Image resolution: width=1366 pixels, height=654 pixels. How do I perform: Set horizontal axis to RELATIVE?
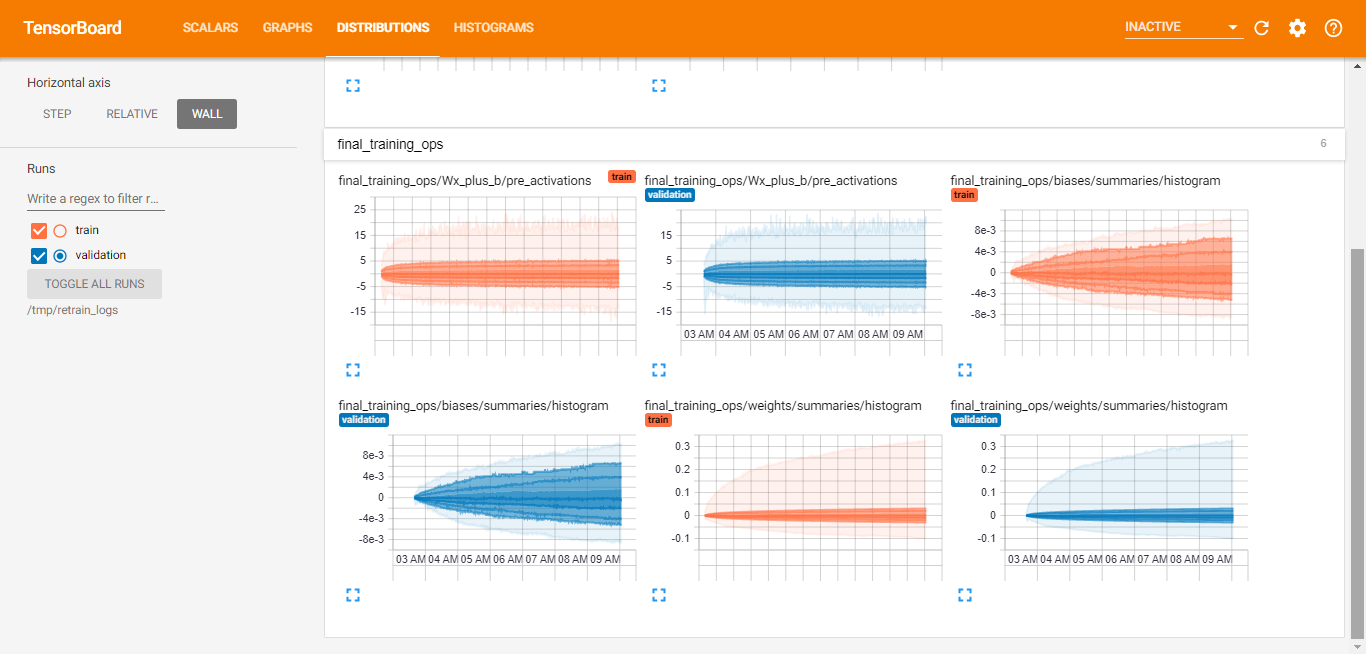[132, 114]
